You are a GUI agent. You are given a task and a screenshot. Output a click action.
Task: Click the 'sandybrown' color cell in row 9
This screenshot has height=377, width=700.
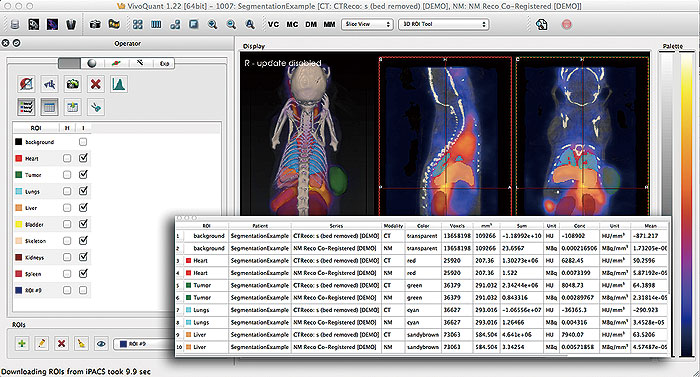click(x=422, y=335)
